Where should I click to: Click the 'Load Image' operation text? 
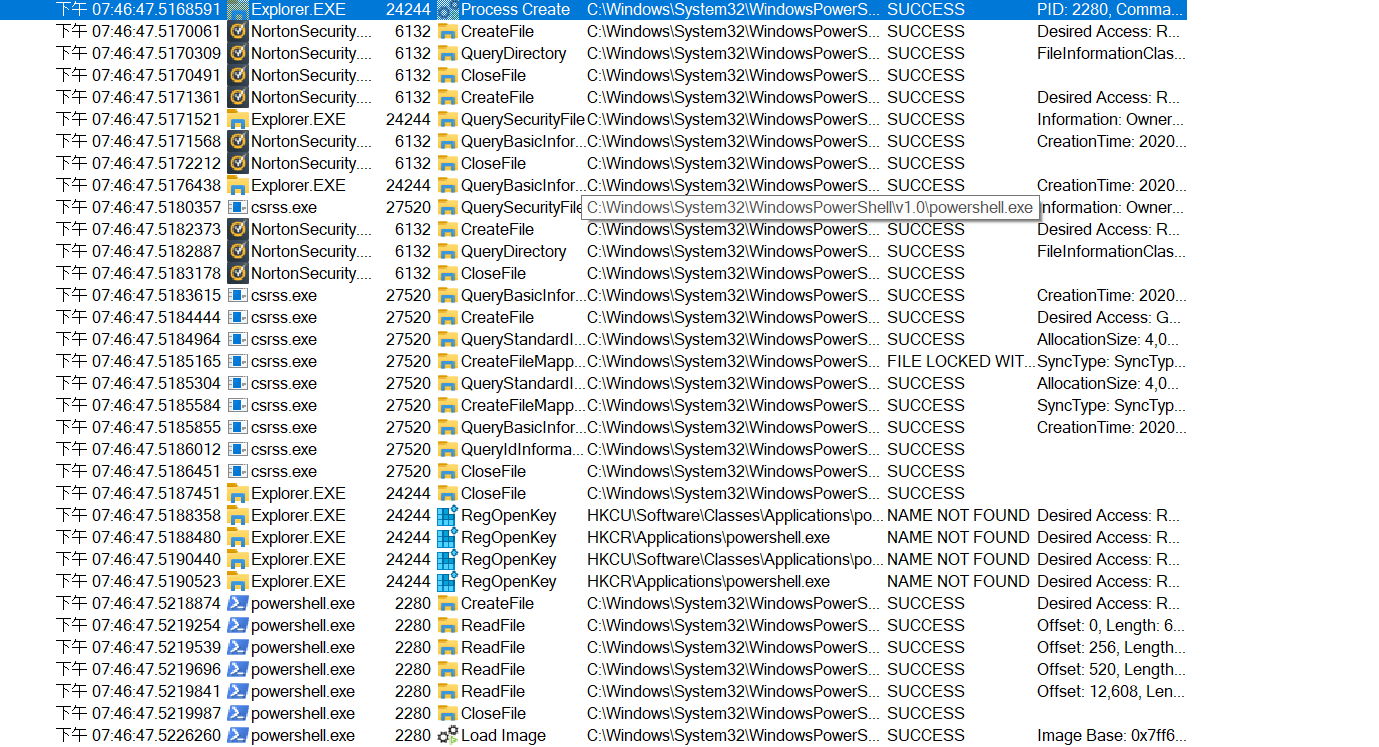pyautogui.click(x=503, y=736)
